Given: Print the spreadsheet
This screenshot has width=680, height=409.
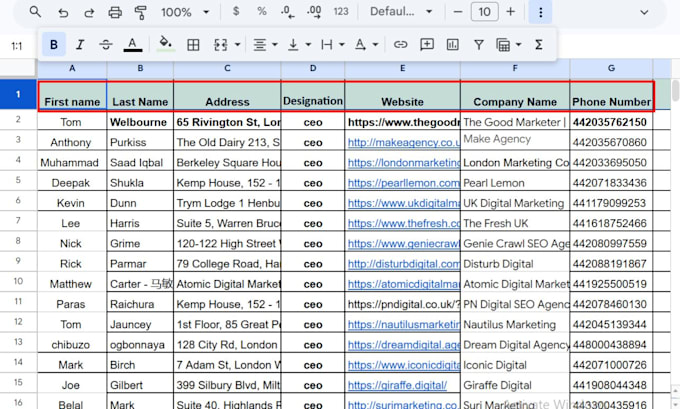Looking at the screenshot, I should 115,12.
